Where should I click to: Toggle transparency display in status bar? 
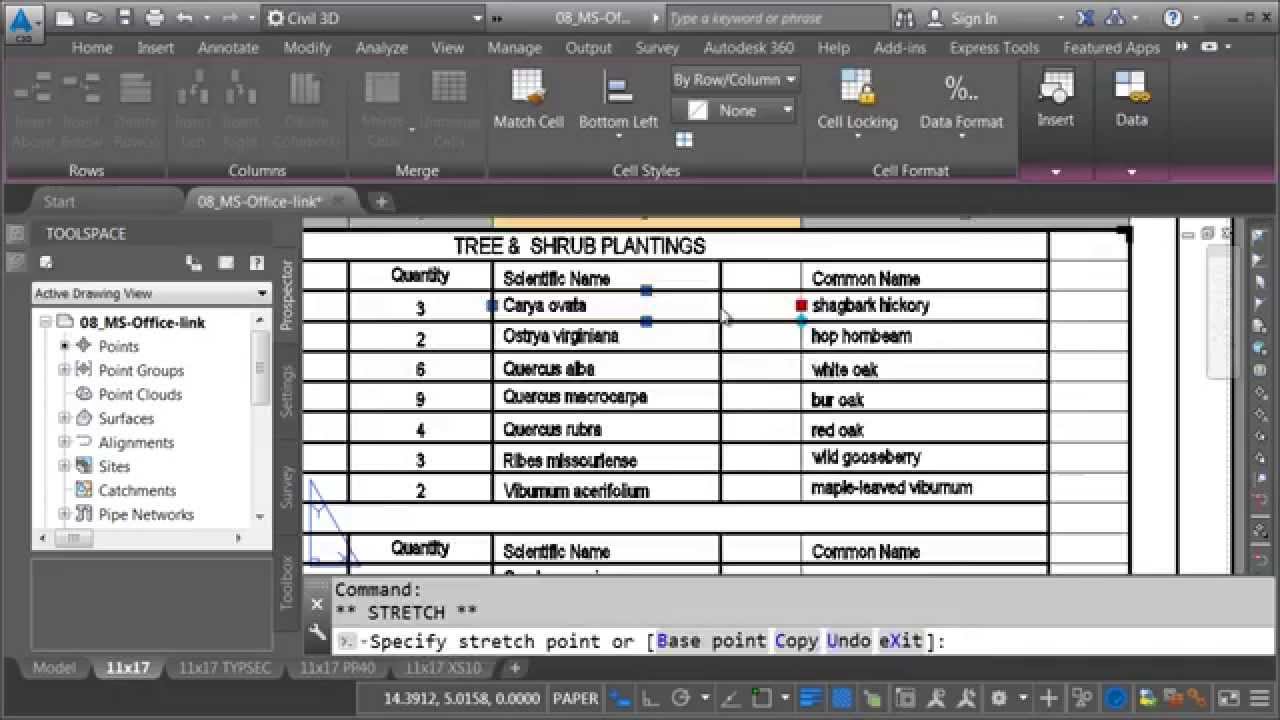(x=843, y=698)
